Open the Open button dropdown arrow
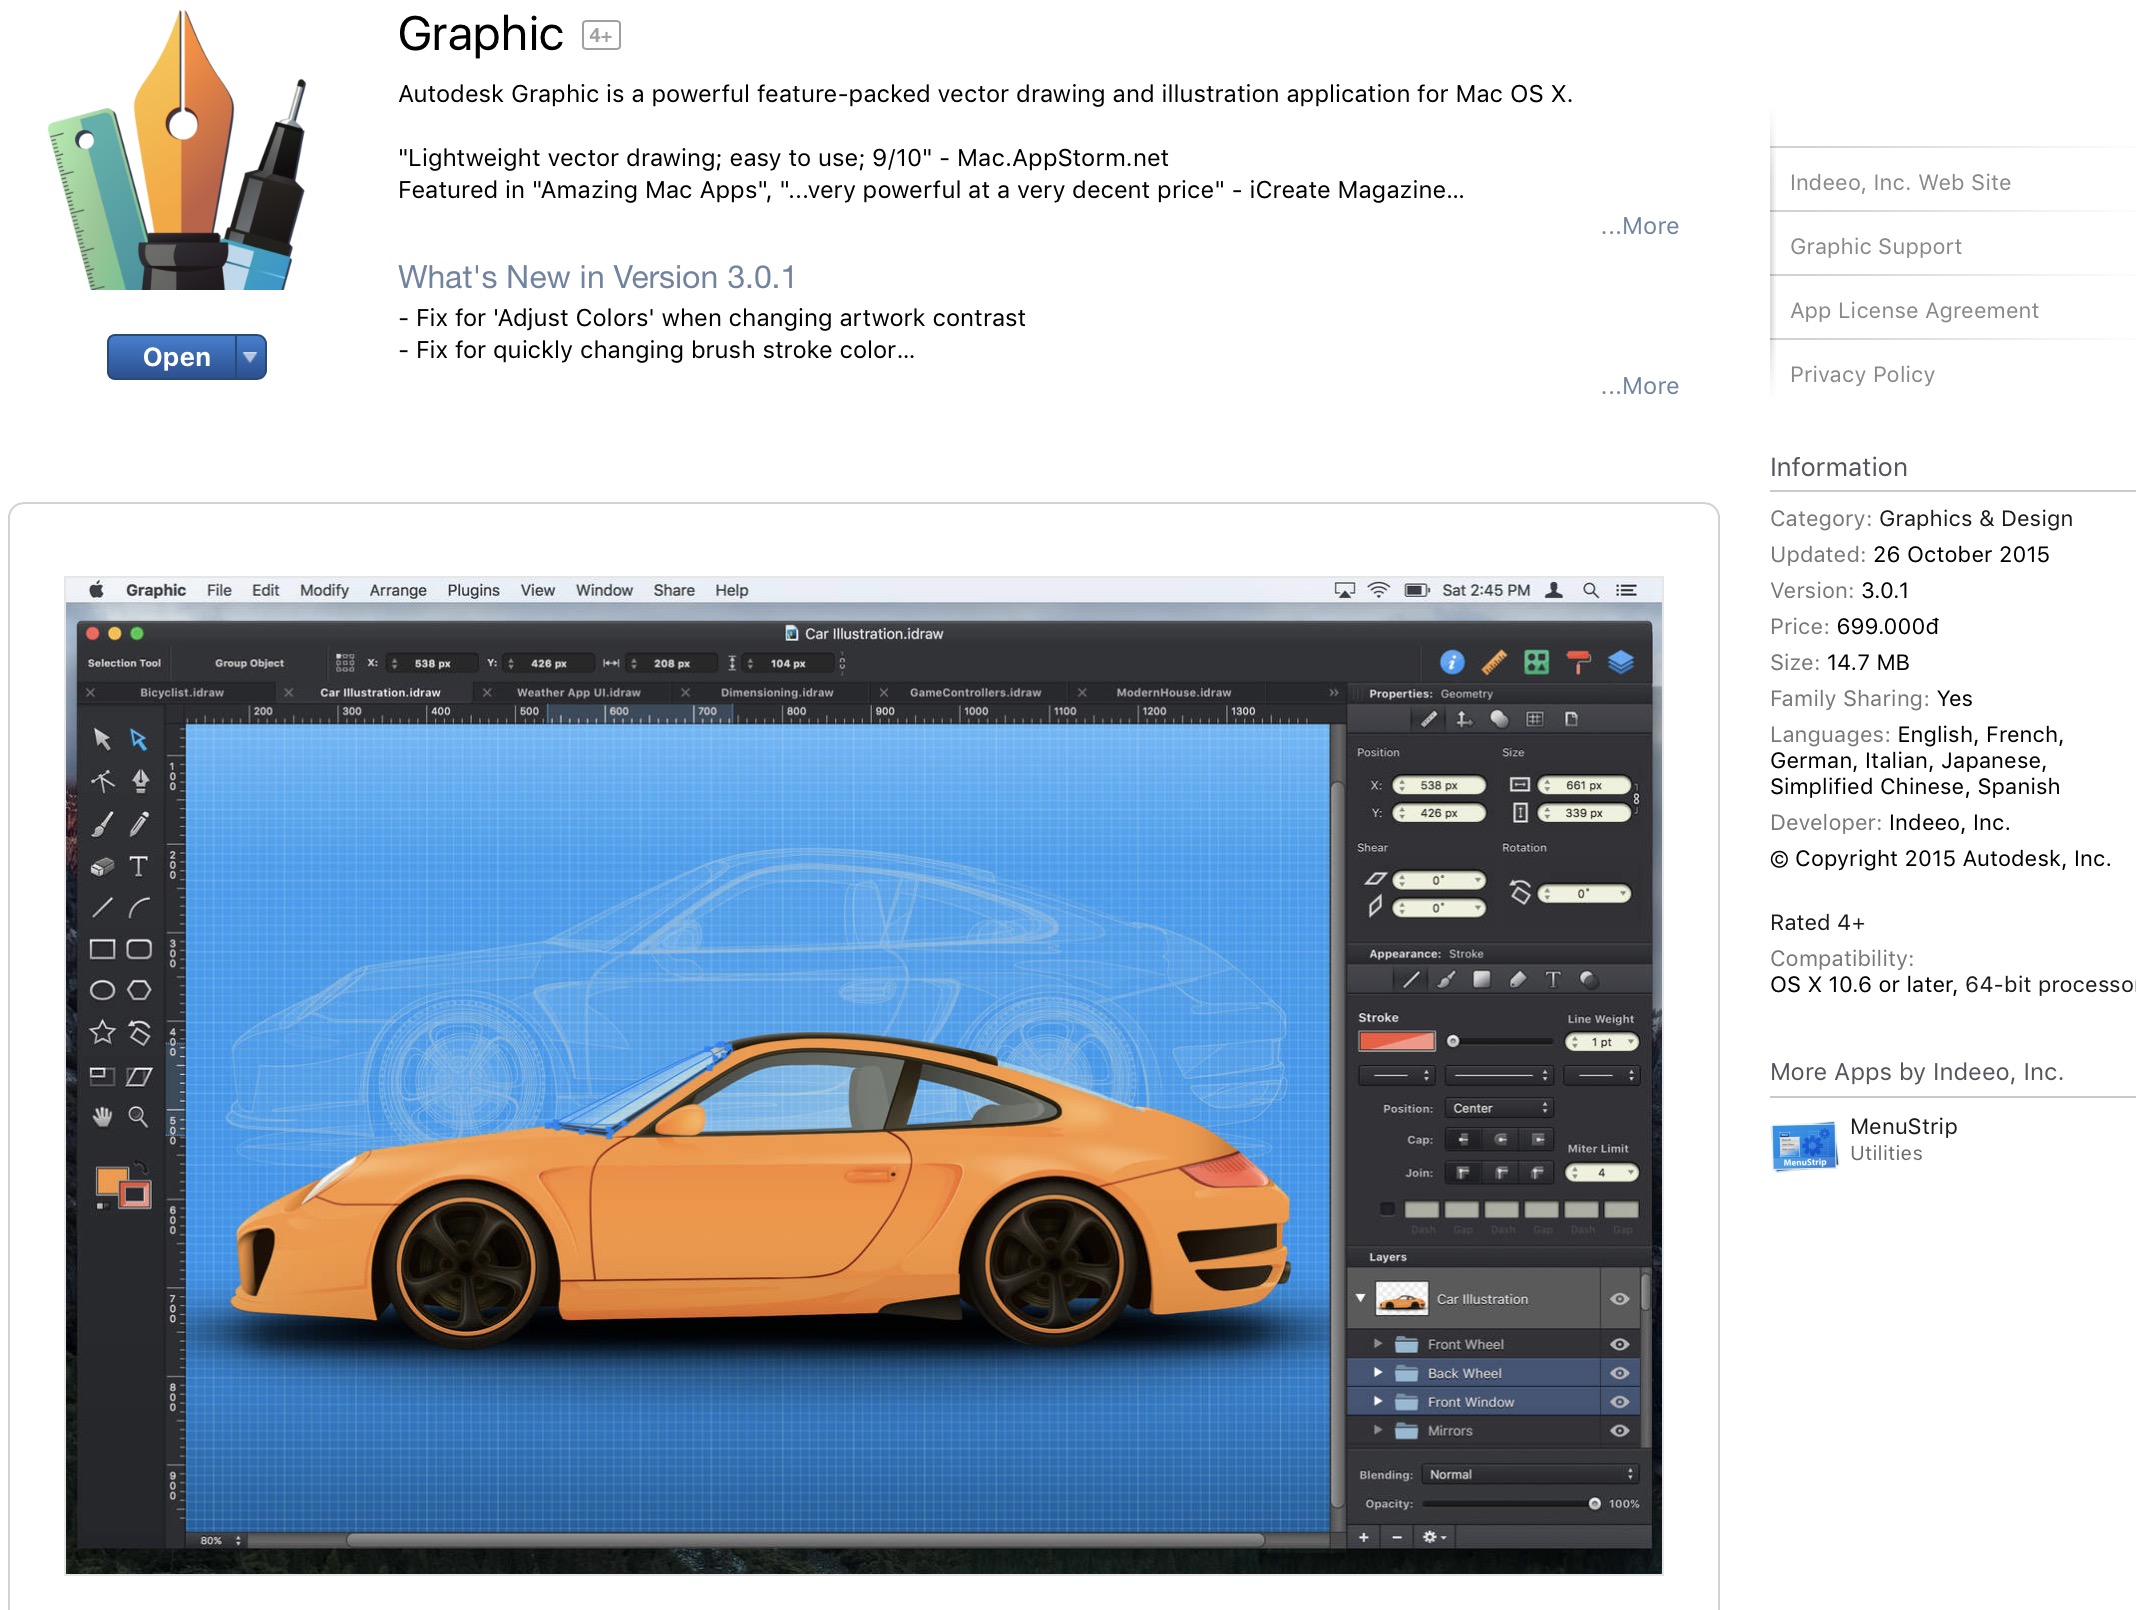 pyautogui.click(x=251, y=357)
